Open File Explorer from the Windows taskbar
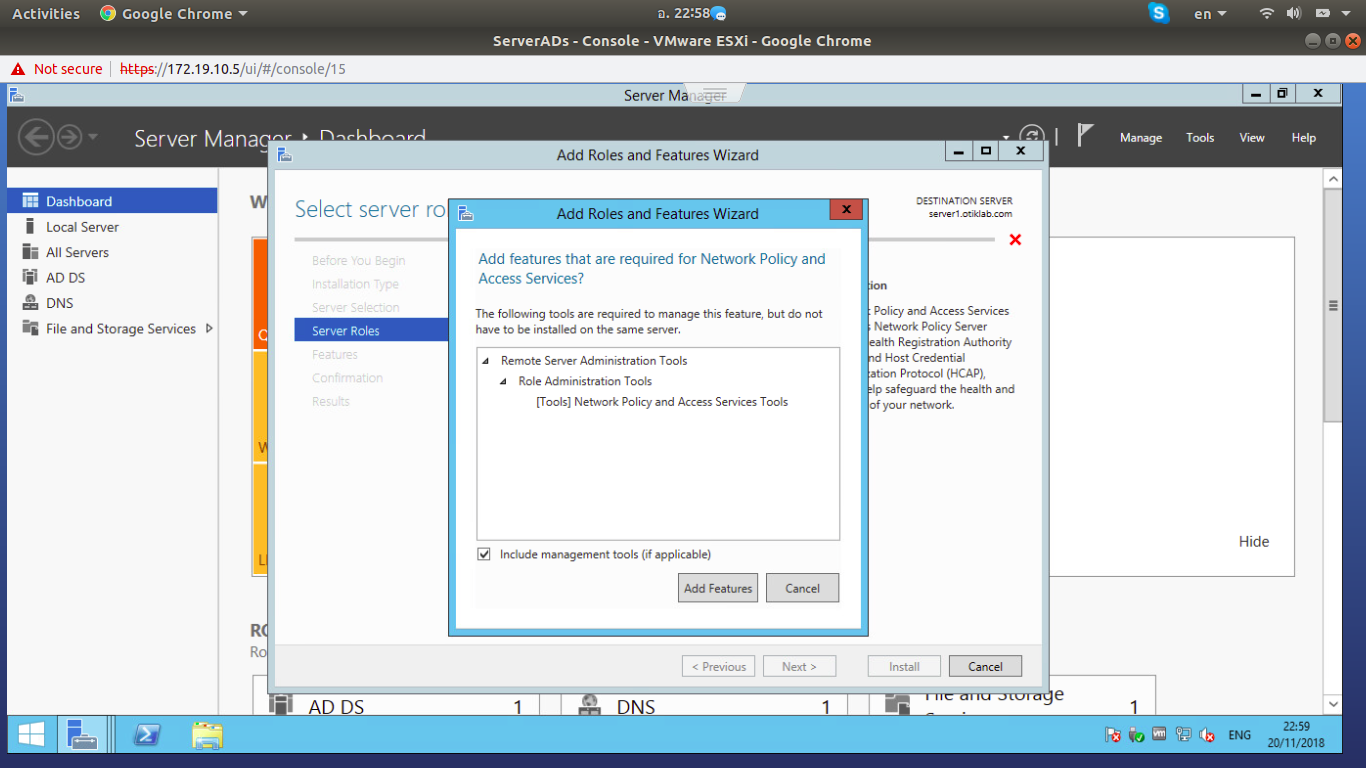Viewport: 1366px width, 768px height. pyautogui.click(x=207, y=736)
